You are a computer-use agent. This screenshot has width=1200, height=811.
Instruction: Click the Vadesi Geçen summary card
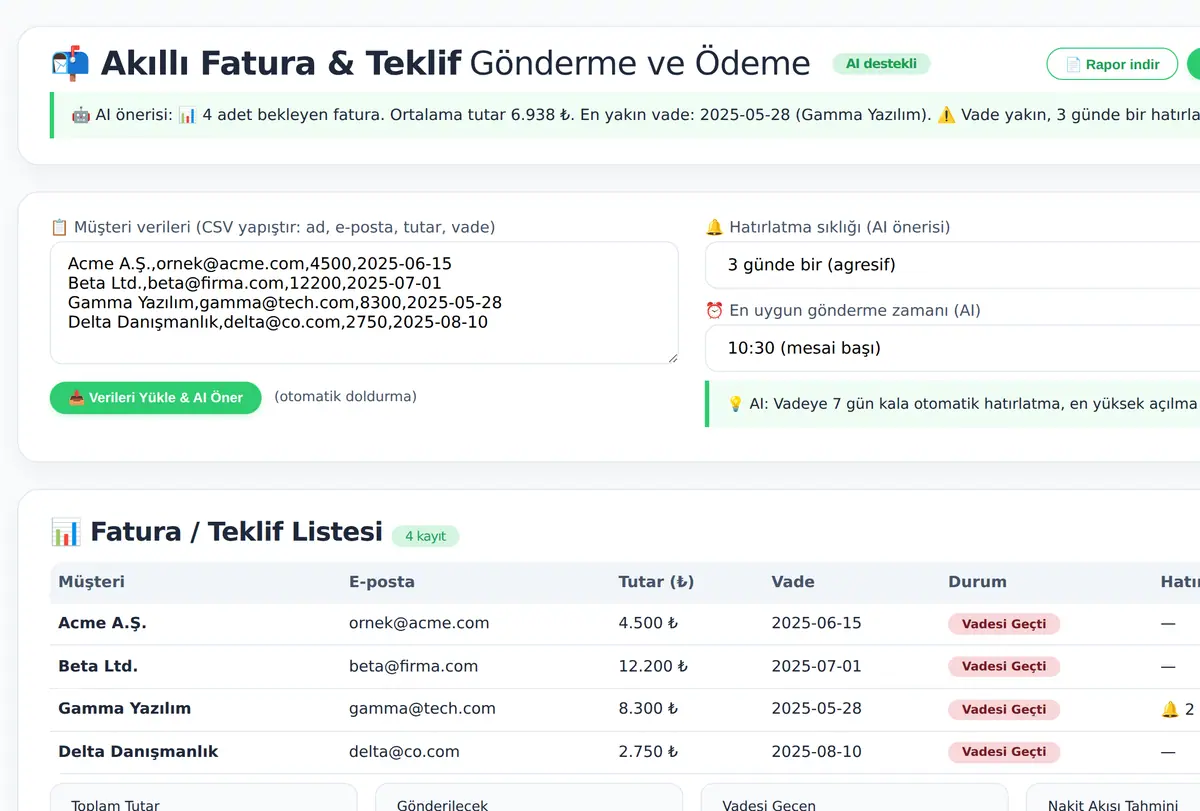click(x=854, y=797)
